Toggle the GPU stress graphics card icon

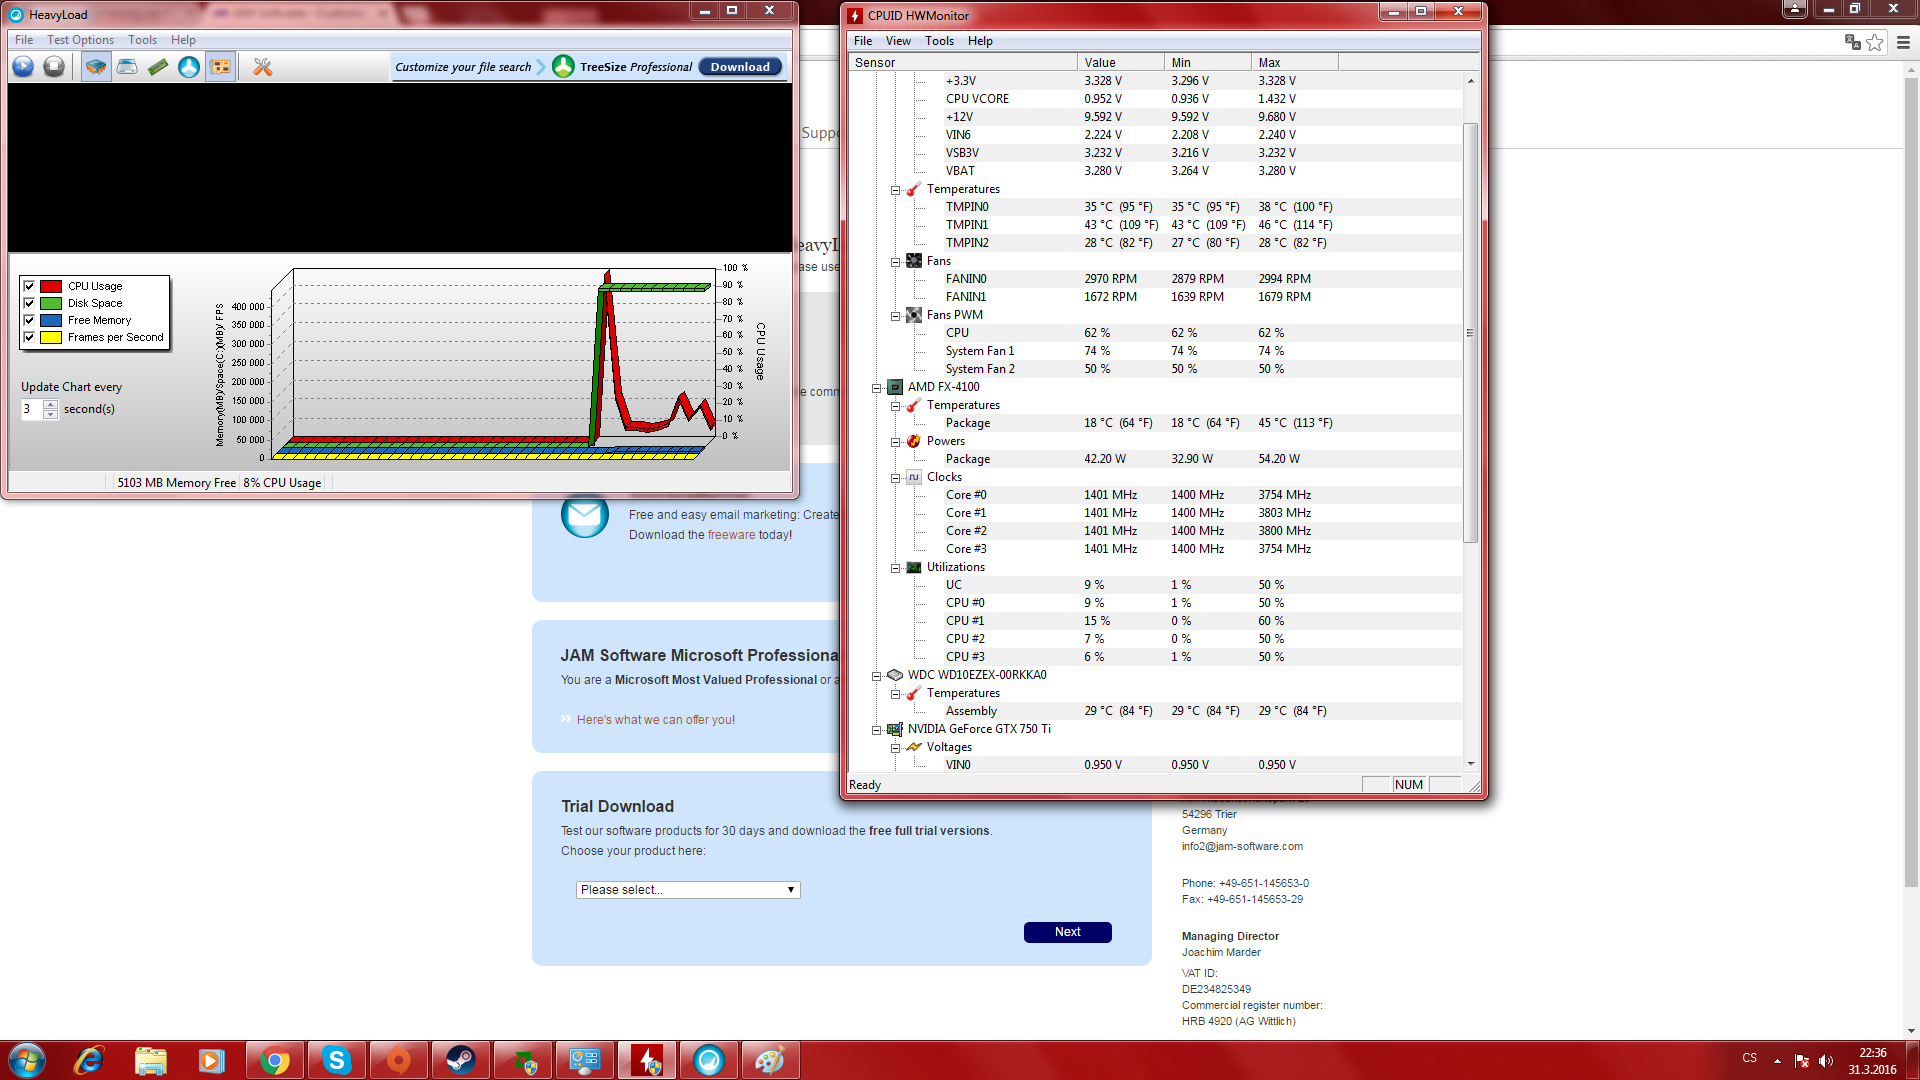pos(220,67)
